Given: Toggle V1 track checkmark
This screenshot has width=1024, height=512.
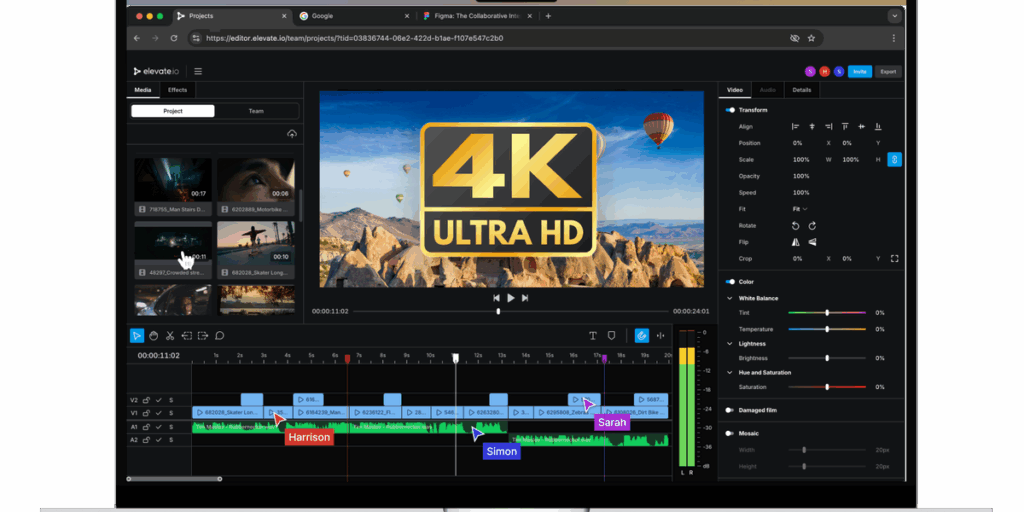Looking at the screenshot, I should pyautogui.click(x=159, y=413).
